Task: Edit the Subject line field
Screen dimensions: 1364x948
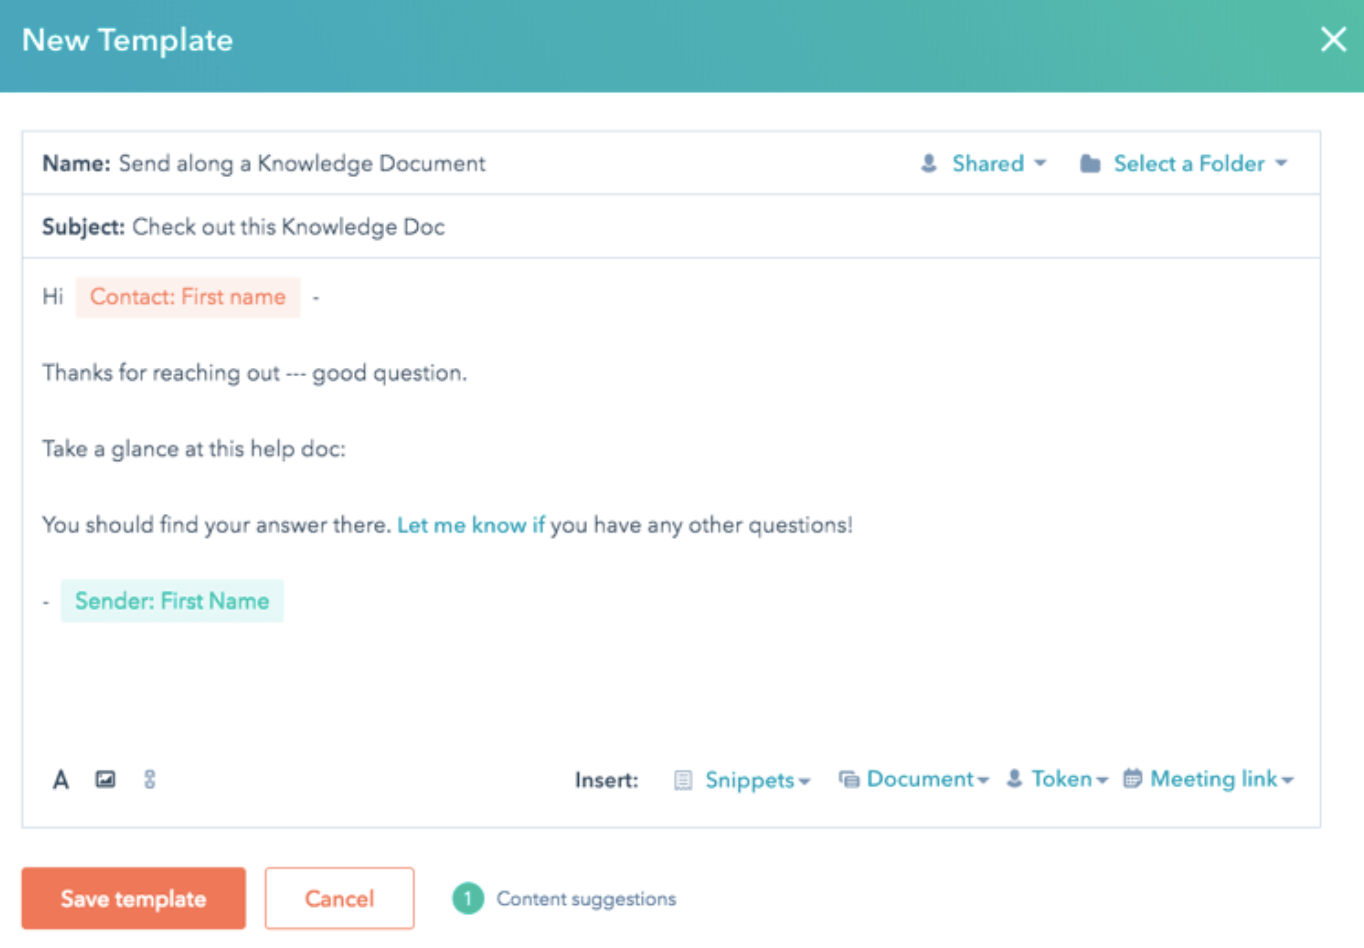Action: click(289, 226)
